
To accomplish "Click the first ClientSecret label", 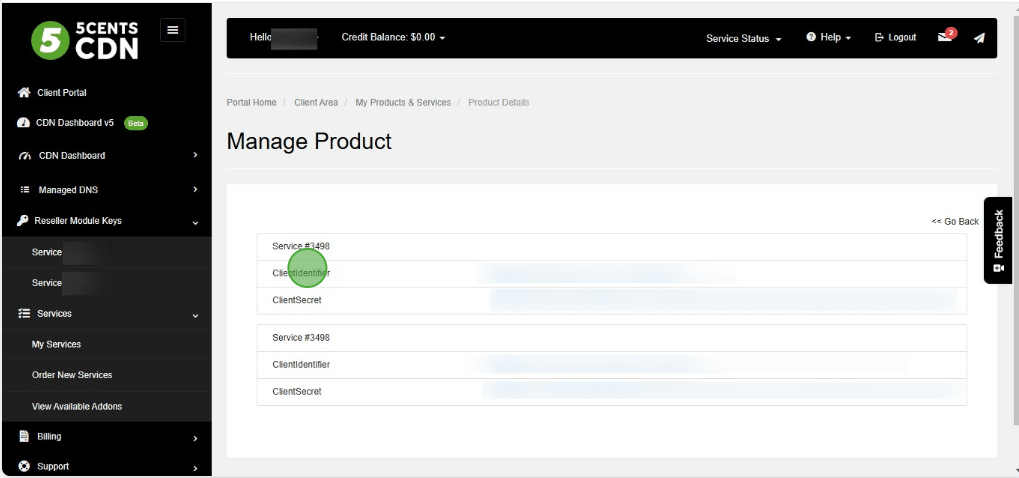I will click(297, 300).
